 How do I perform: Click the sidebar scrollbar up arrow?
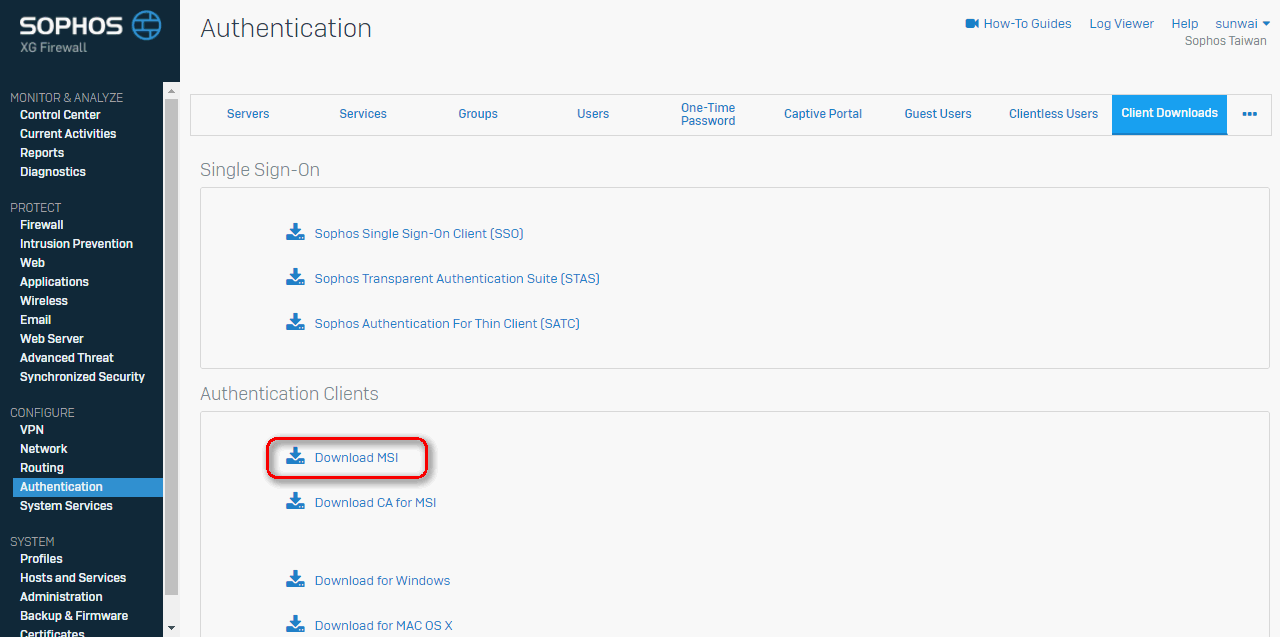pyautogui.click(x=171, y=89)
